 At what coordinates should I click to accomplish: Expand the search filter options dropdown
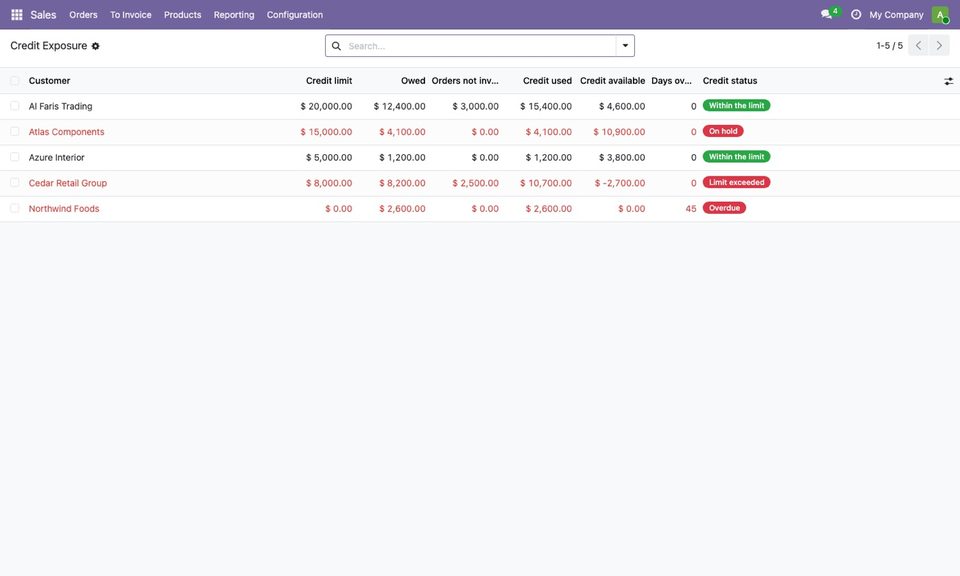tap(625, 46)
